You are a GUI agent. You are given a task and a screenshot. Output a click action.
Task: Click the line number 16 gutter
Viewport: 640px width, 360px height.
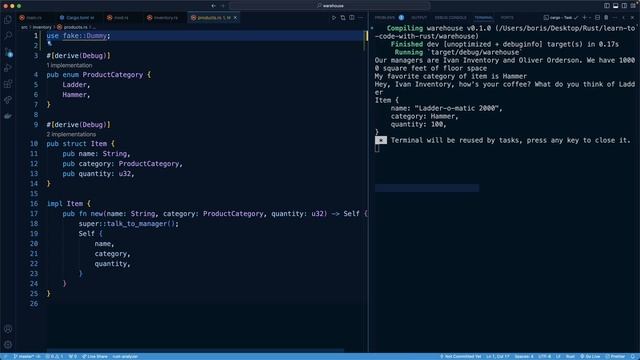coord(34,203)
